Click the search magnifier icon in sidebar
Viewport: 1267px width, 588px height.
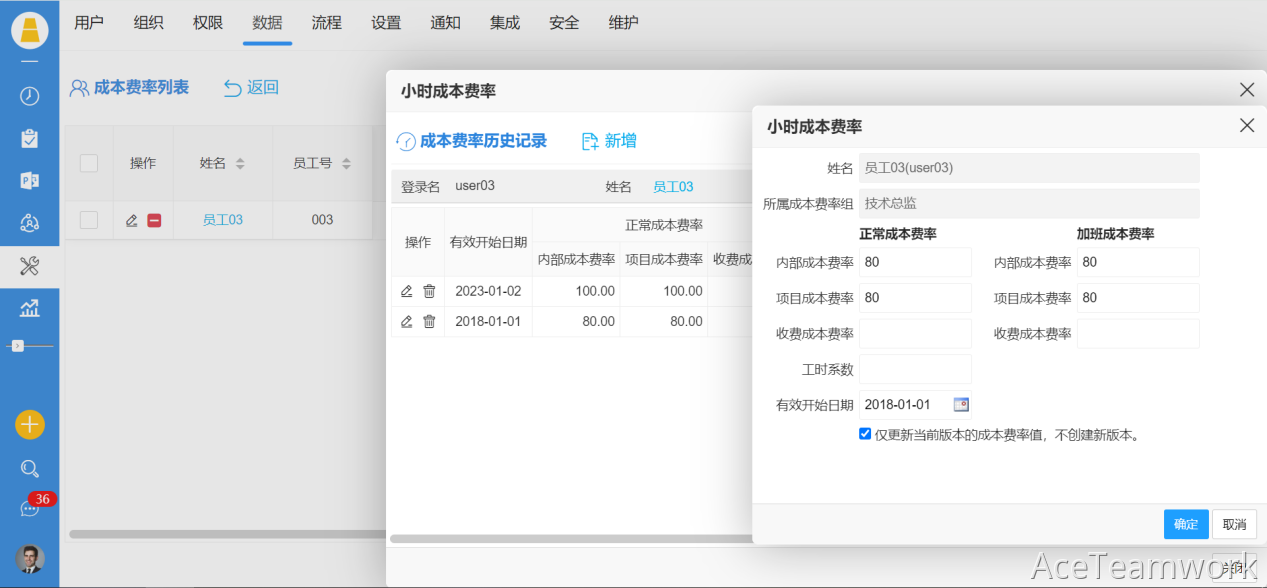[x=30, y=468]
